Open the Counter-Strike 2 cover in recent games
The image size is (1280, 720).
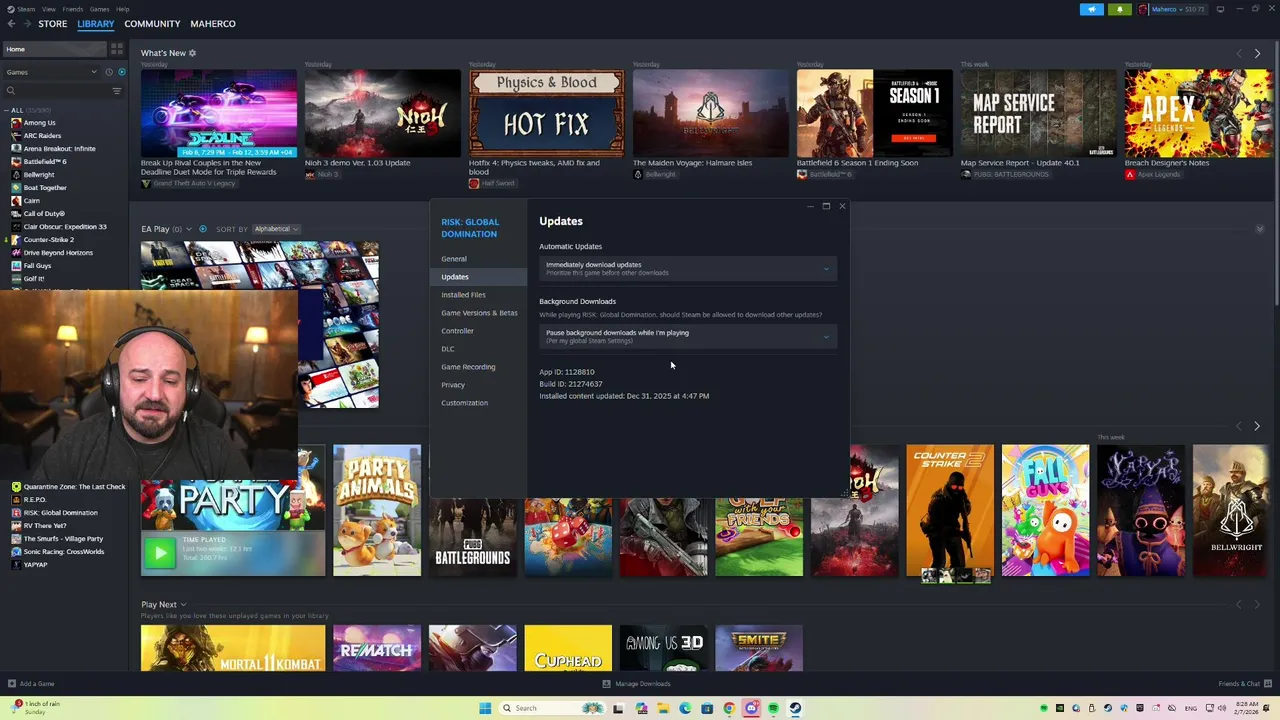tap(950, 511)
